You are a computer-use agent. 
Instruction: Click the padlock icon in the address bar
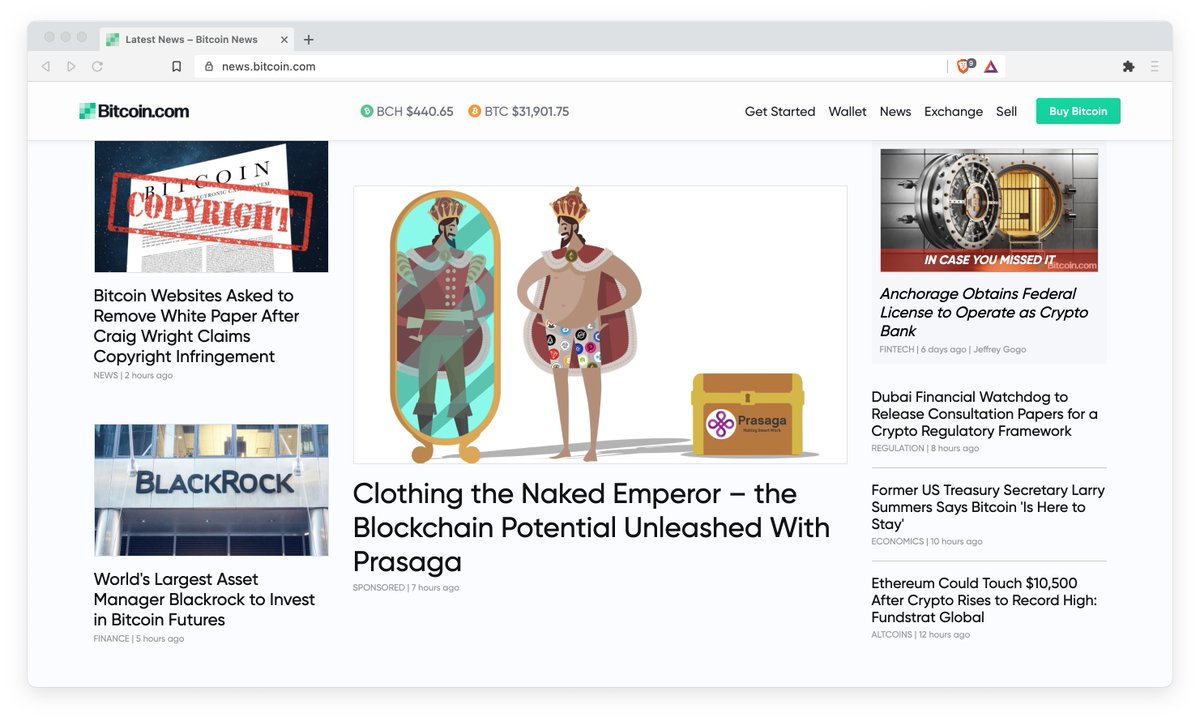209,67
